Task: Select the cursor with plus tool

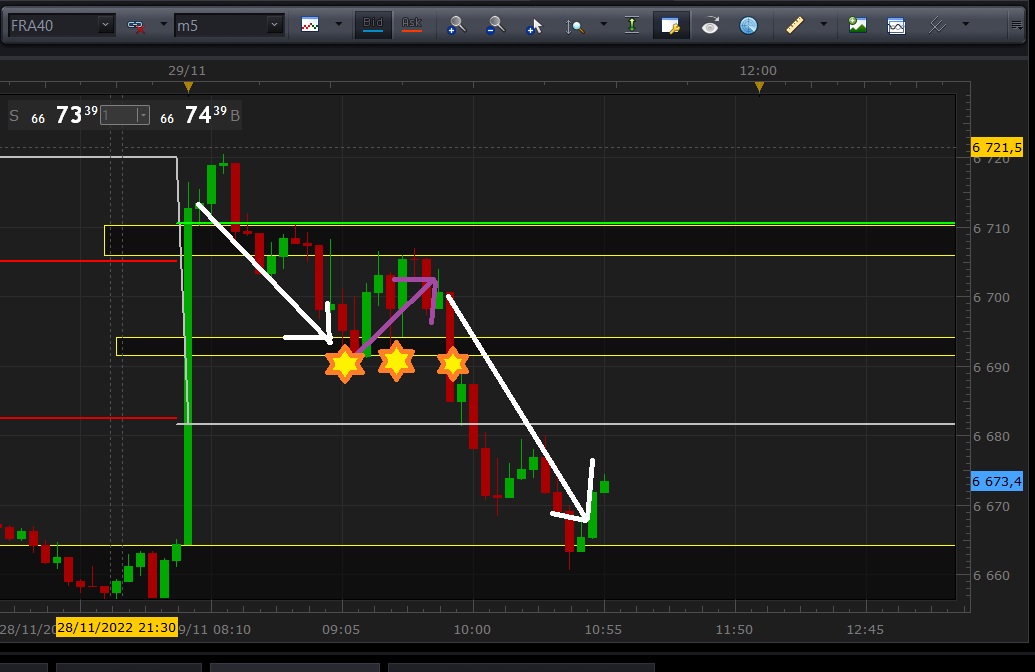Action: (534, 26)
